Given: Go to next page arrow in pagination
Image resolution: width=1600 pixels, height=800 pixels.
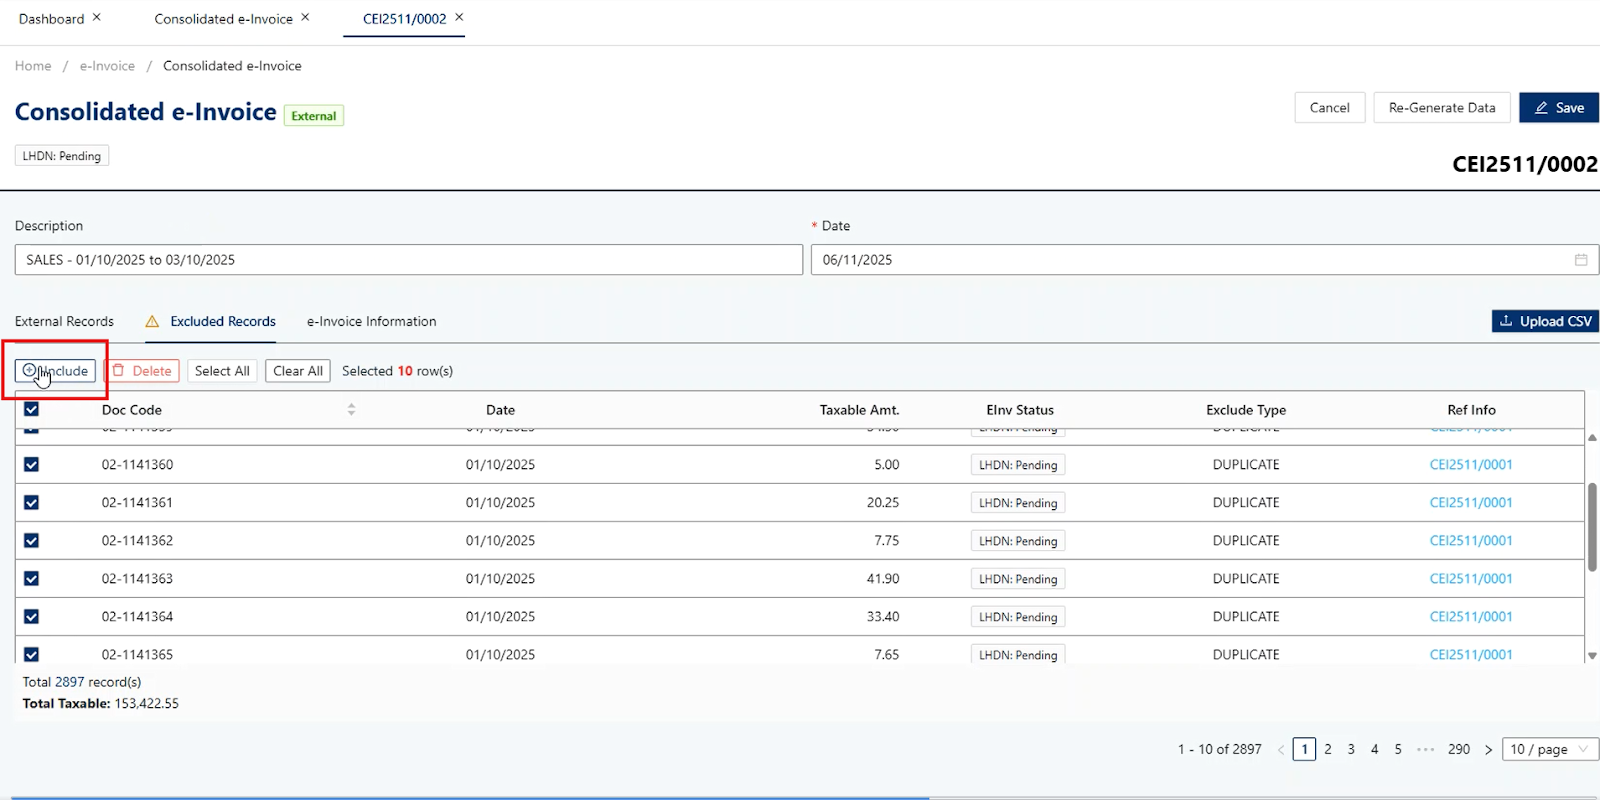Looking at the screenshot, I should pos(1488,749).
